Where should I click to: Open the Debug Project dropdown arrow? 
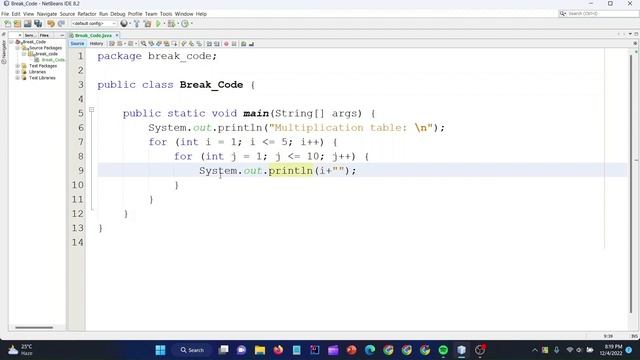coord(178,24)
